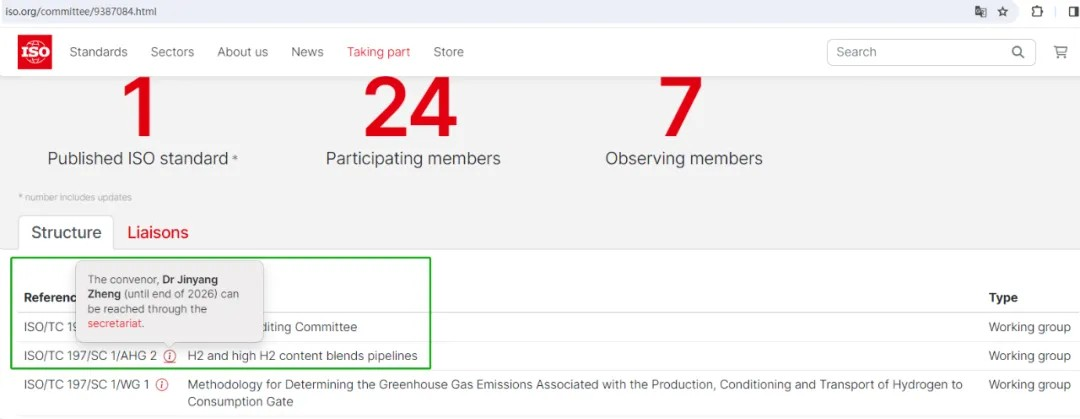The width and height of the screenshot is (1080, 419).
Task: Click the number 24 statistic
Action: (411, 107)
